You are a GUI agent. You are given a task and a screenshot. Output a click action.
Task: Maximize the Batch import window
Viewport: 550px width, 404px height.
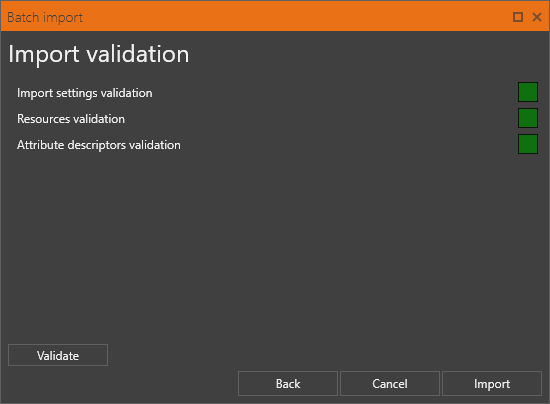[x=518, y=17]
